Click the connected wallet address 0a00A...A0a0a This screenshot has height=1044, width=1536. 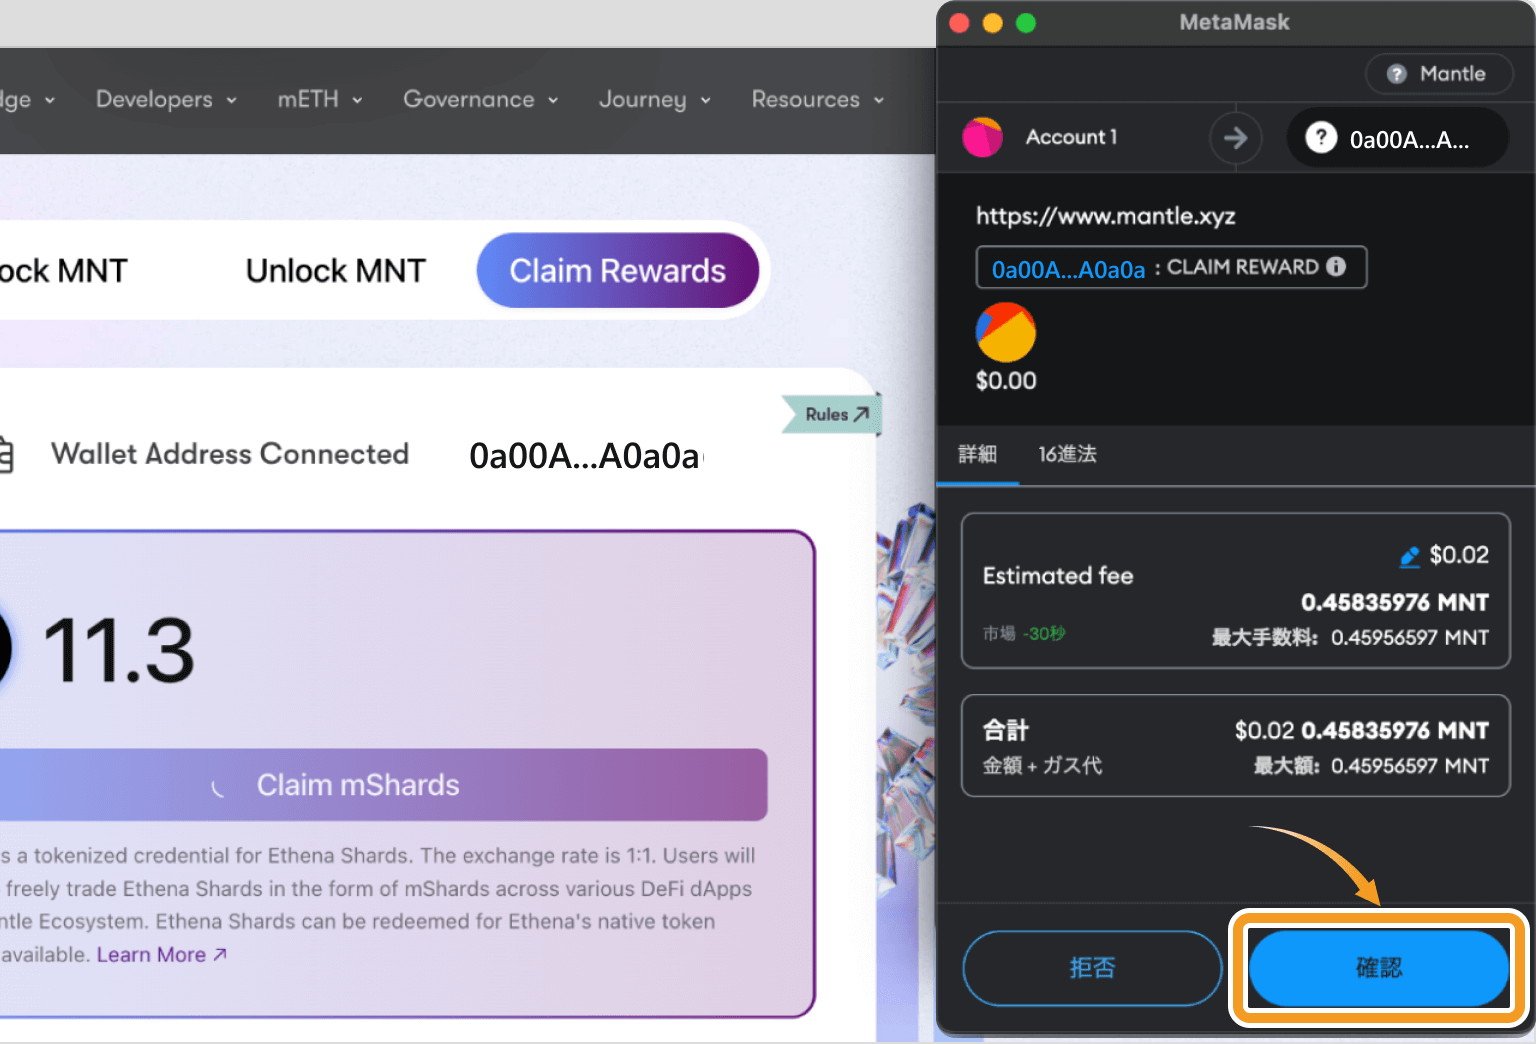586,456
